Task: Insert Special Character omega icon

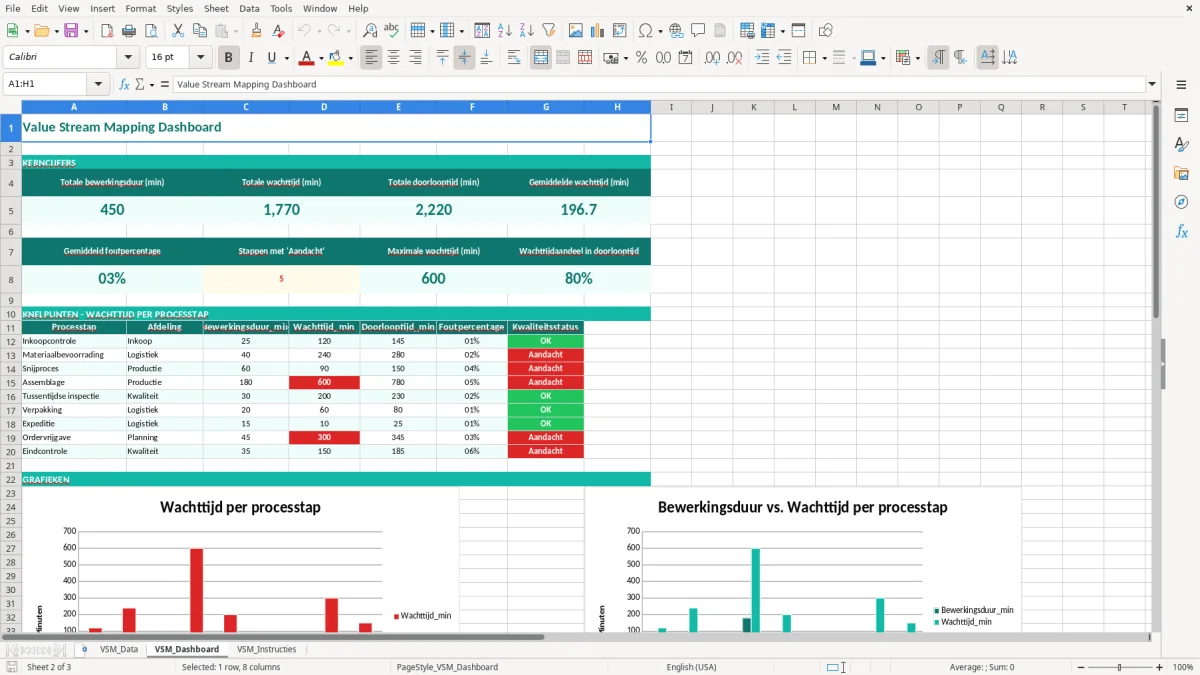Action: tap(645, 31)
